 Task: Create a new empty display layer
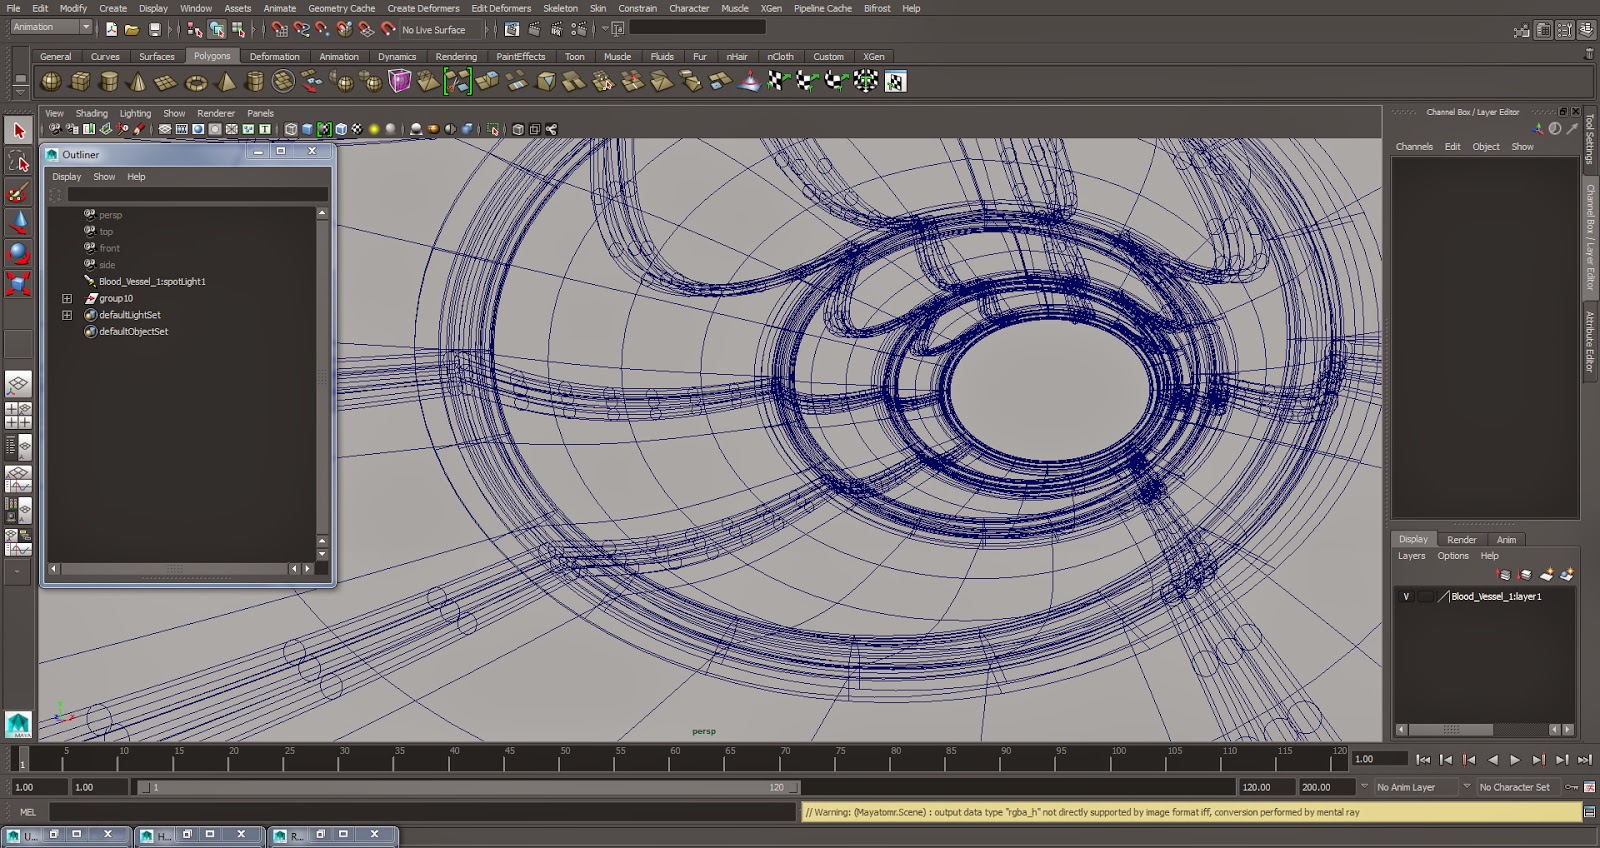coord(1546,575)
